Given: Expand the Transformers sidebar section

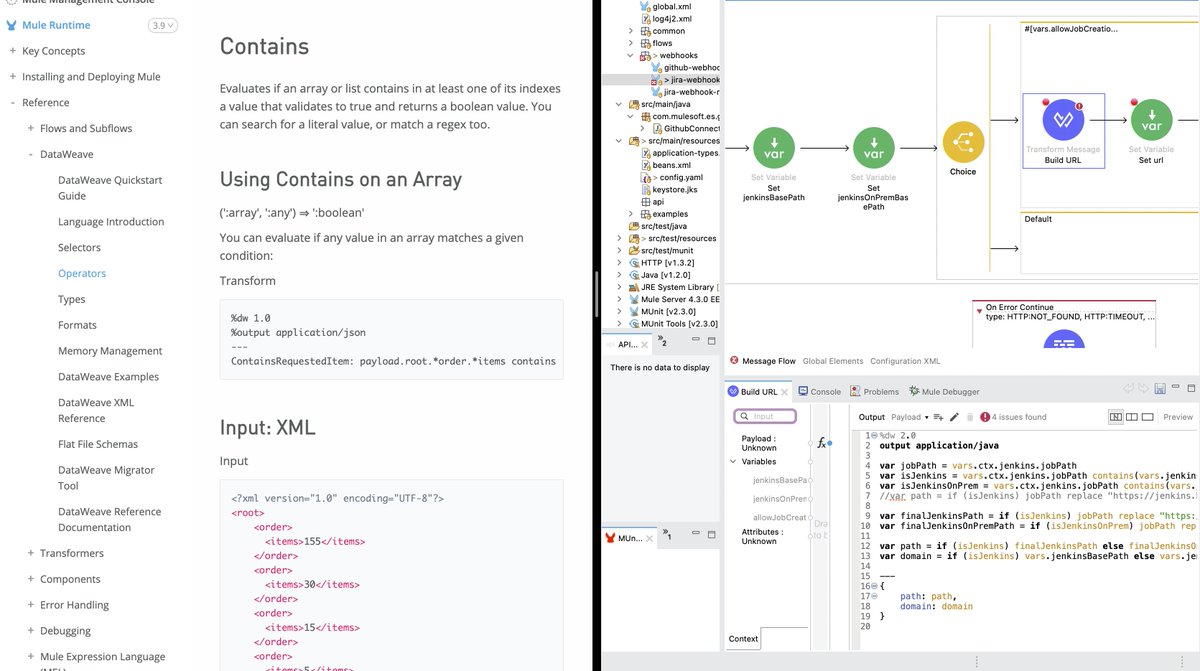Looking at the screenshot, I should (x=31, y=553).
